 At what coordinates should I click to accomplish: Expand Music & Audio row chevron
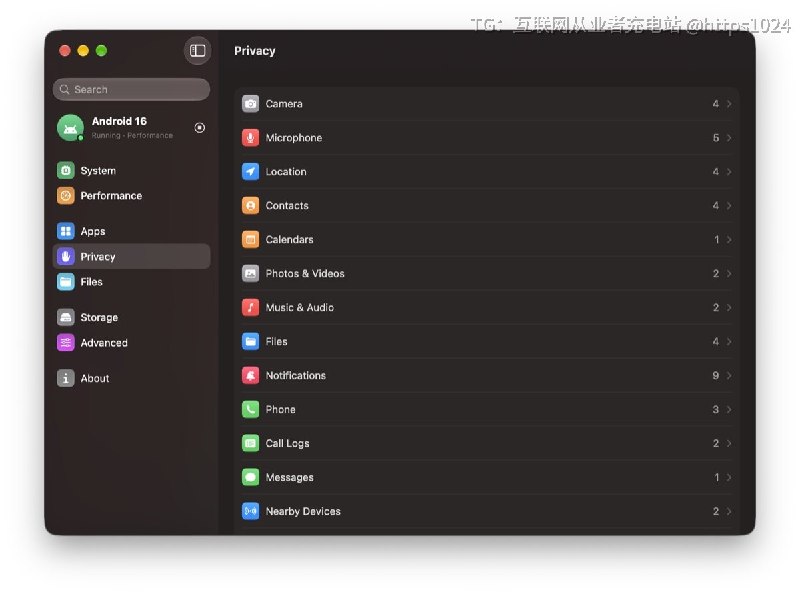(x=729, y=307)
